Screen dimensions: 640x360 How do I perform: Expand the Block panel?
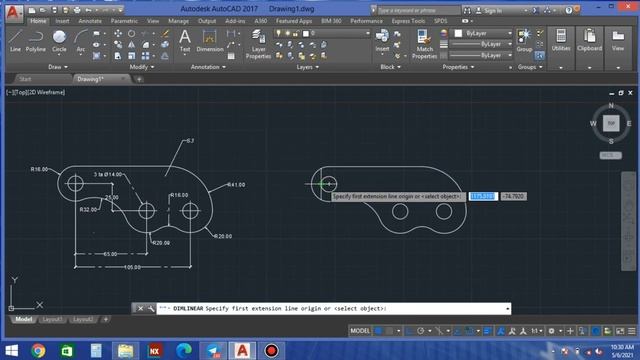click(390, 67)
